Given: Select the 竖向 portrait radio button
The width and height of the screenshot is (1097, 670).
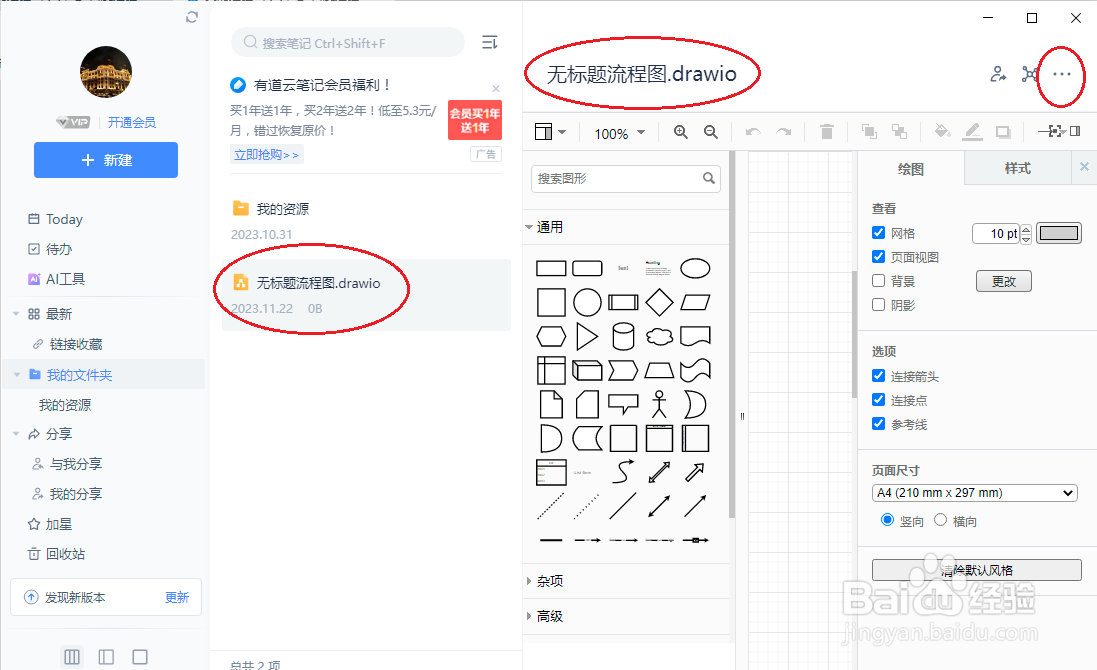Looking at the screenshot, I should (x=887, y=520).
